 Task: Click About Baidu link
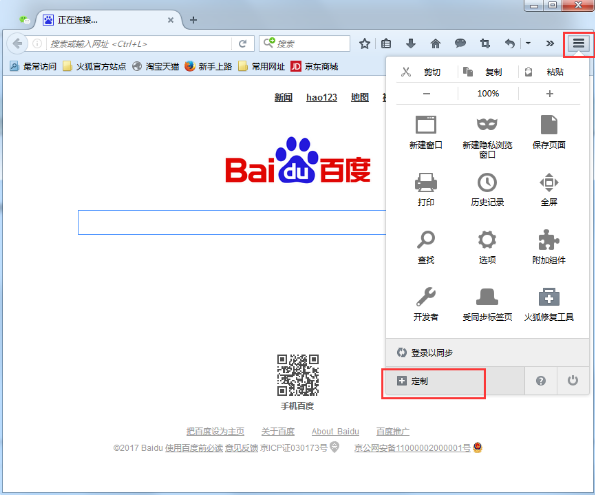pos(335,431)
